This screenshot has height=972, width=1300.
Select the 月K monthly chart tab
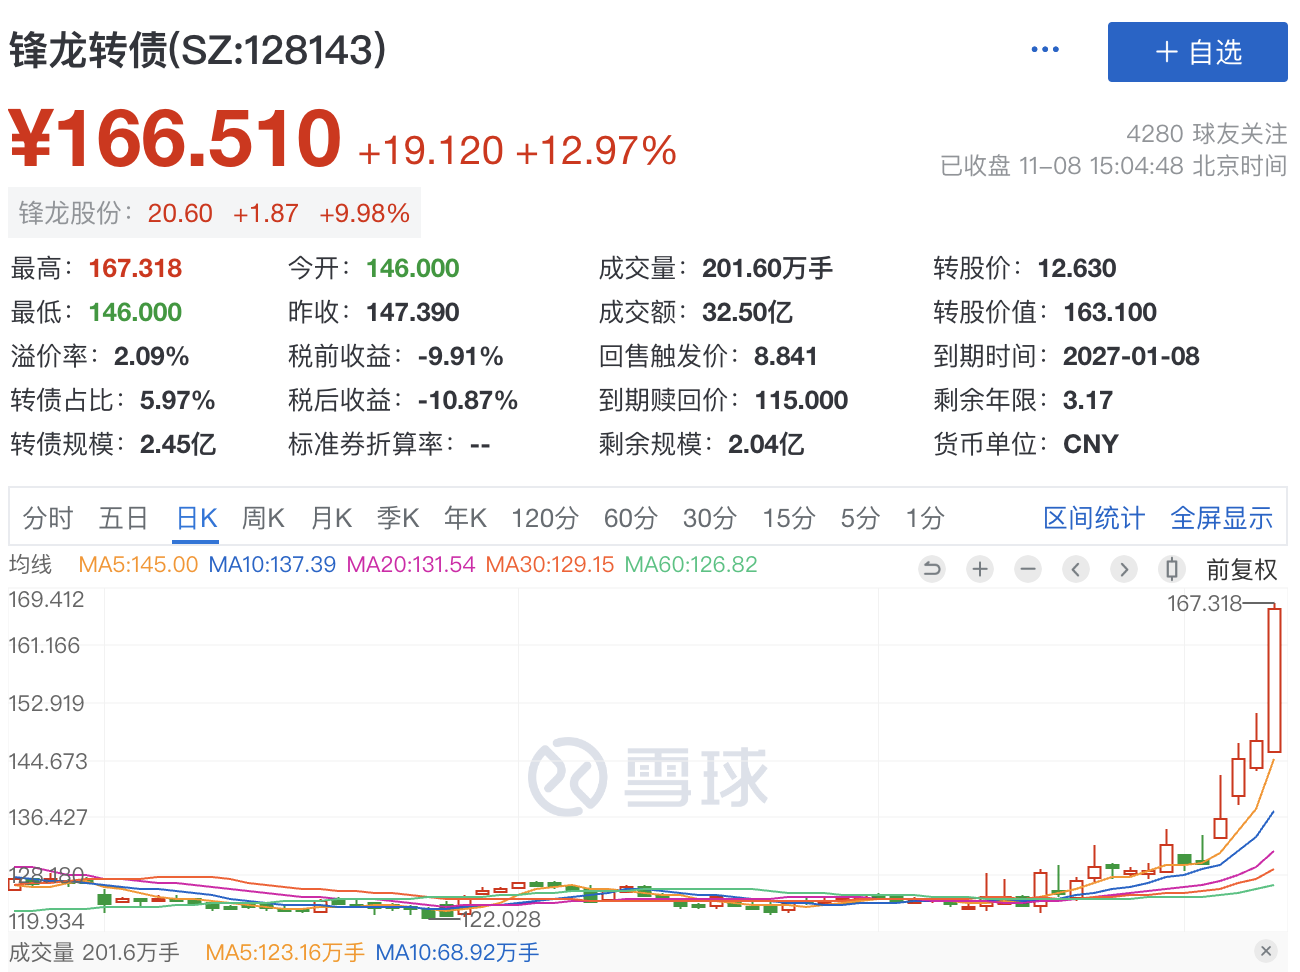pos(331,518)
